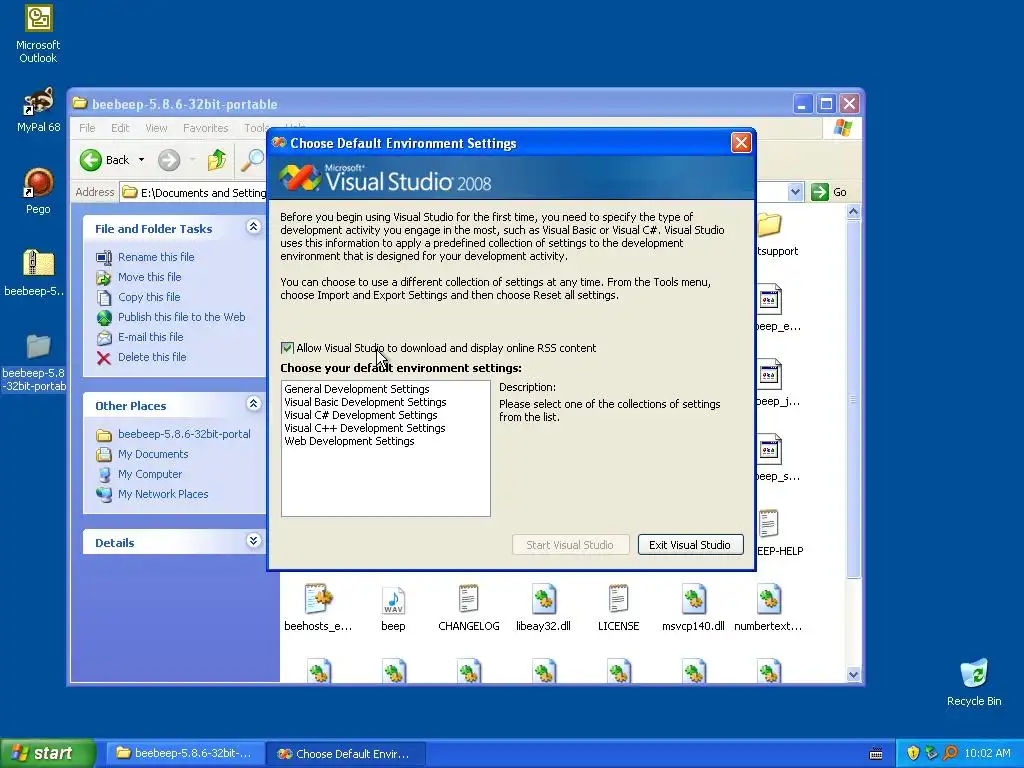Click the Up folder icon in Explorer
This screenshot has height=768, width=1024.
[216, 160]
